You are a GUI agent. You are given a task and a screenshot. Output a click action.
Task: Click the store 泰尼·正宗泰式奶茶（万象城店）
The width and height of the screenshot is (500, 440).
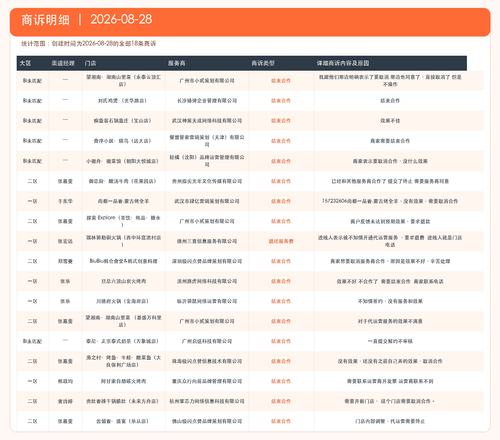122,341
